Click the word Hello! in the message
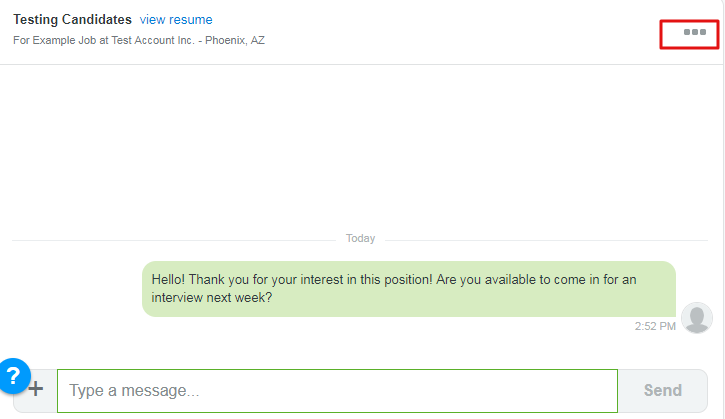The width and height of the screenshot is (725, 419). point(168,280)
